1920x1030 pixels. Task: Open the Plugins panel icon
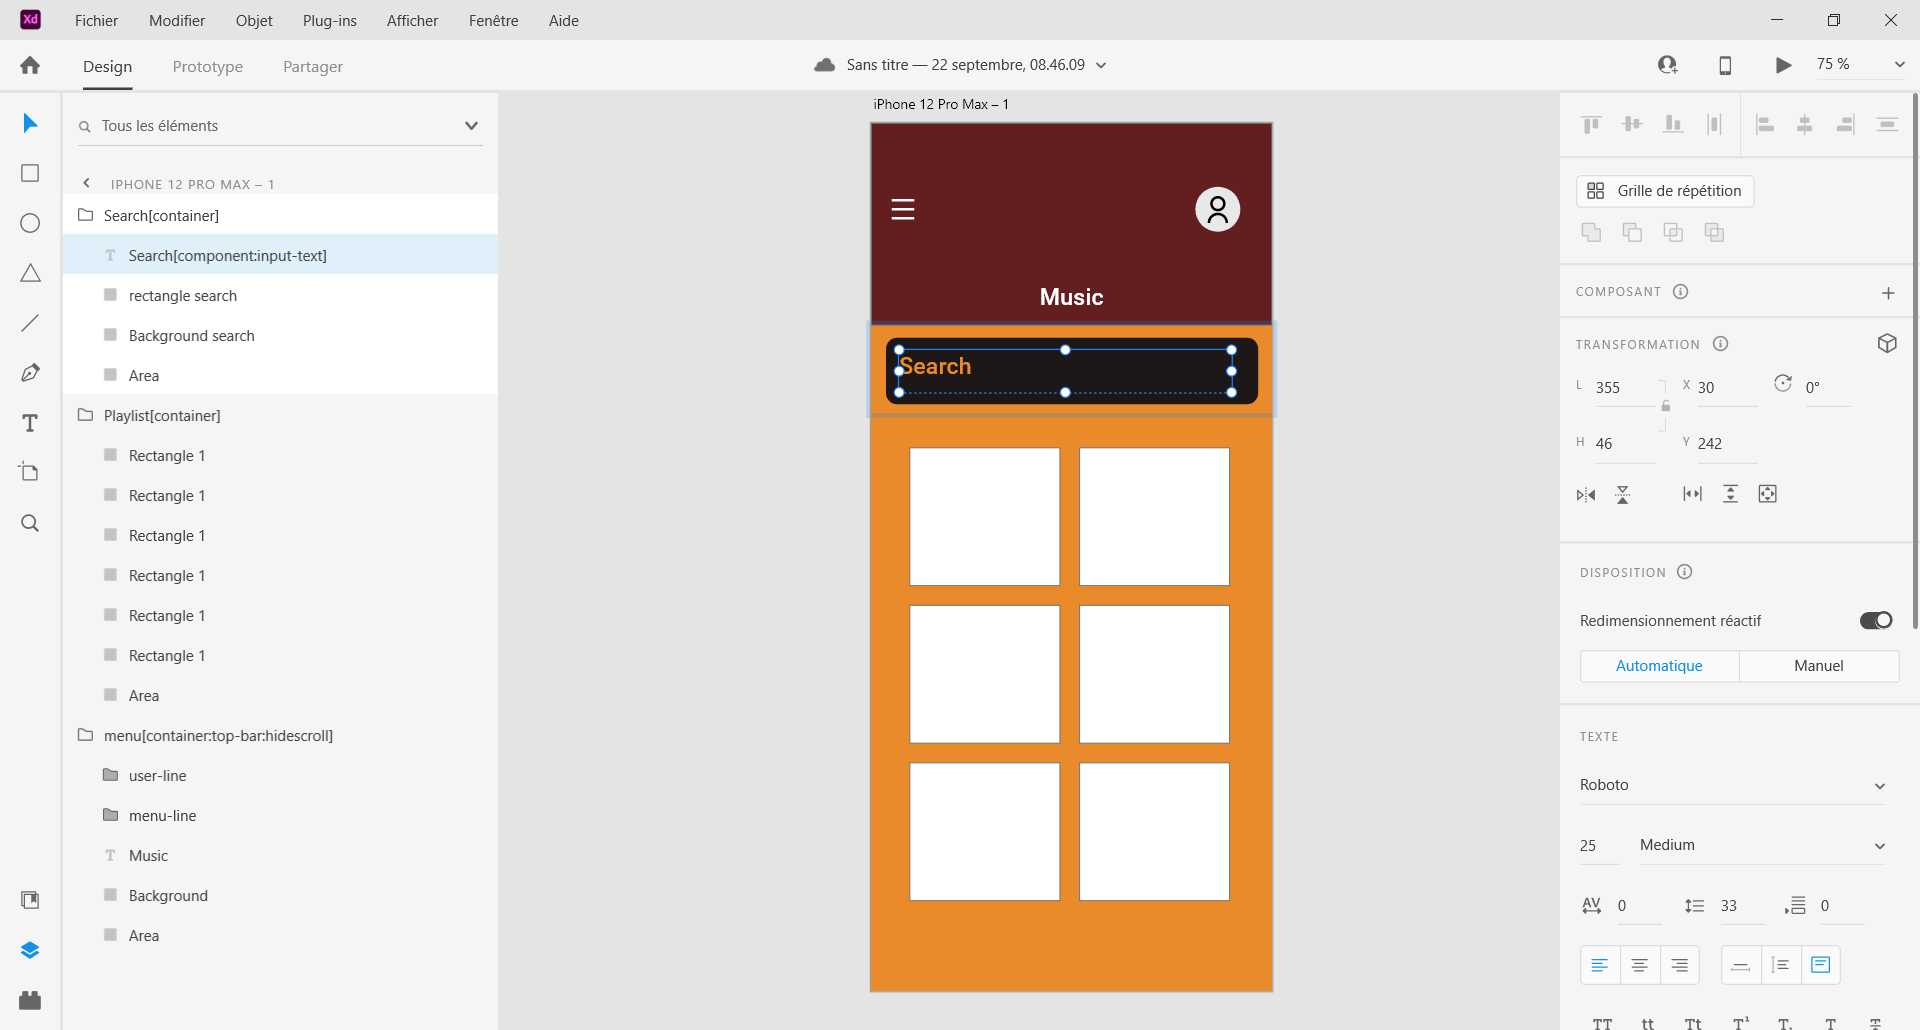point(30,1000)
